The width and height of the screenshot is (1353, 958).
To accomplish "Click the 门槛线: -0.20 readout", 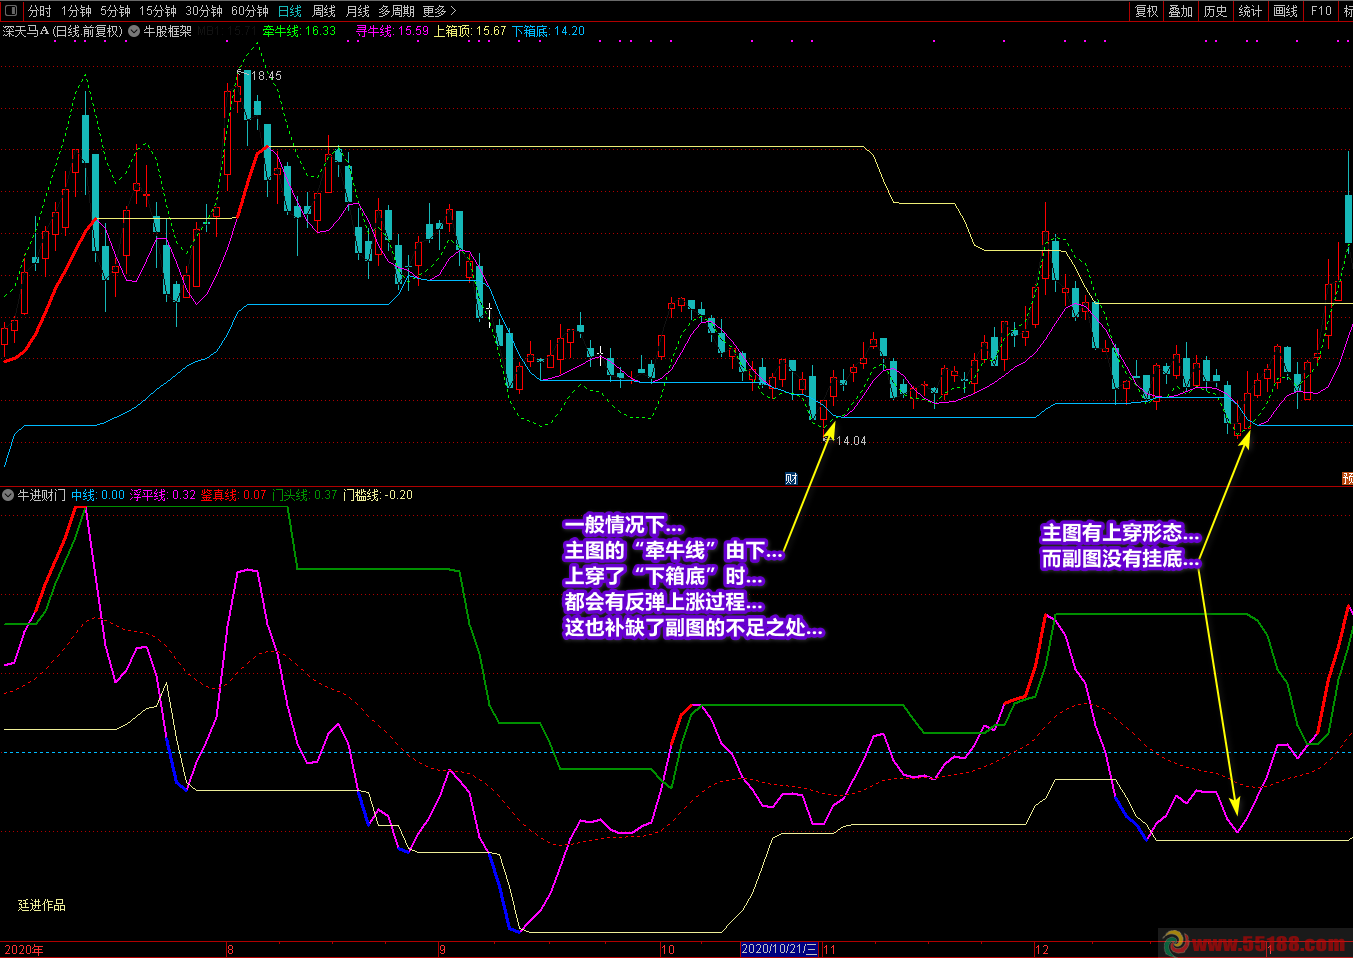I will pos(378,495).
